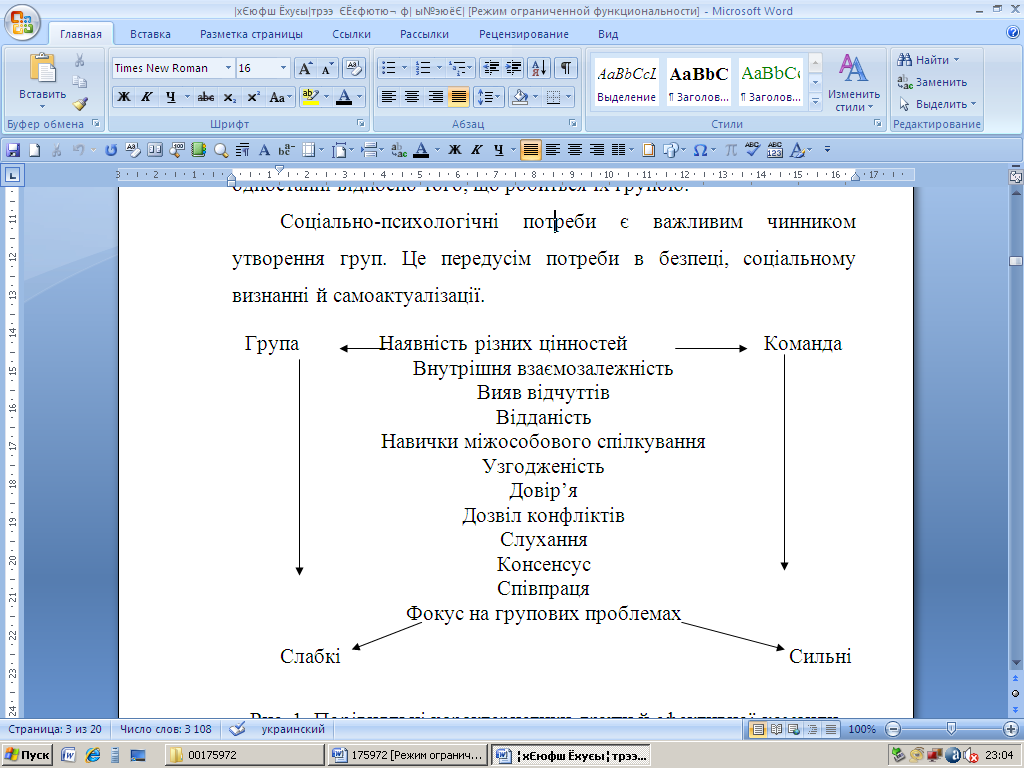
Task: Open the numbering list dropdown arrow
Action: click(x=440, y=68)
